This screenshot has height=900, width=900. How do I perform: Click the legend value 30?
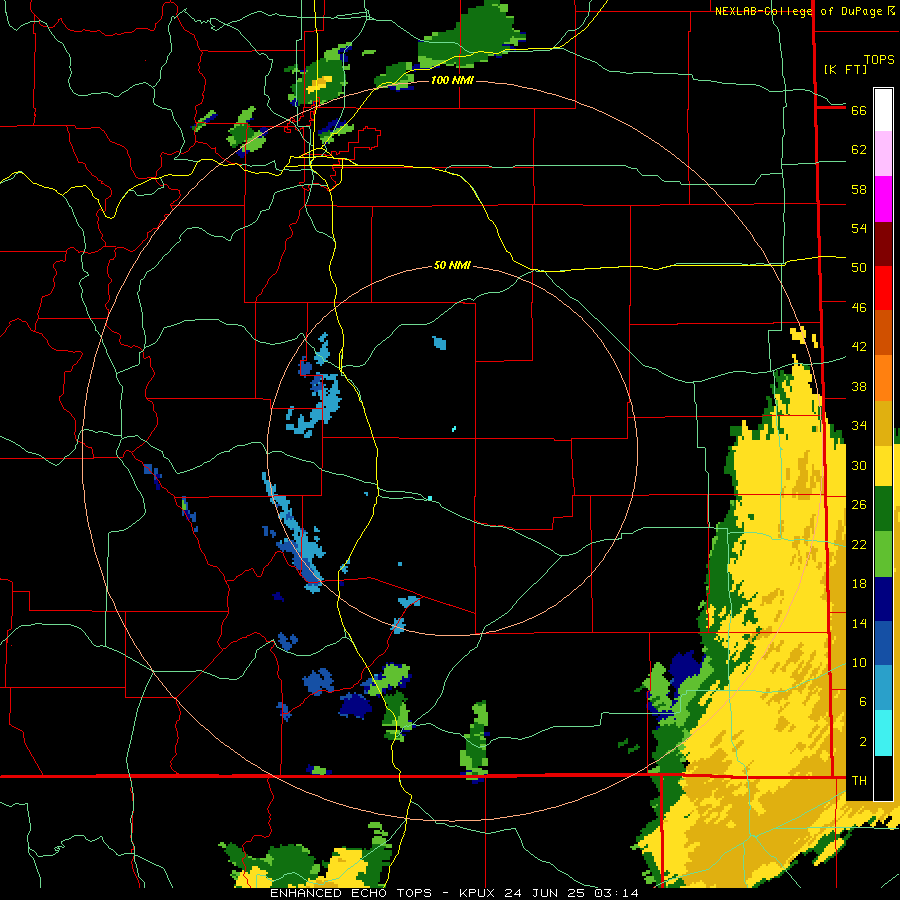(x=859, y=465)
